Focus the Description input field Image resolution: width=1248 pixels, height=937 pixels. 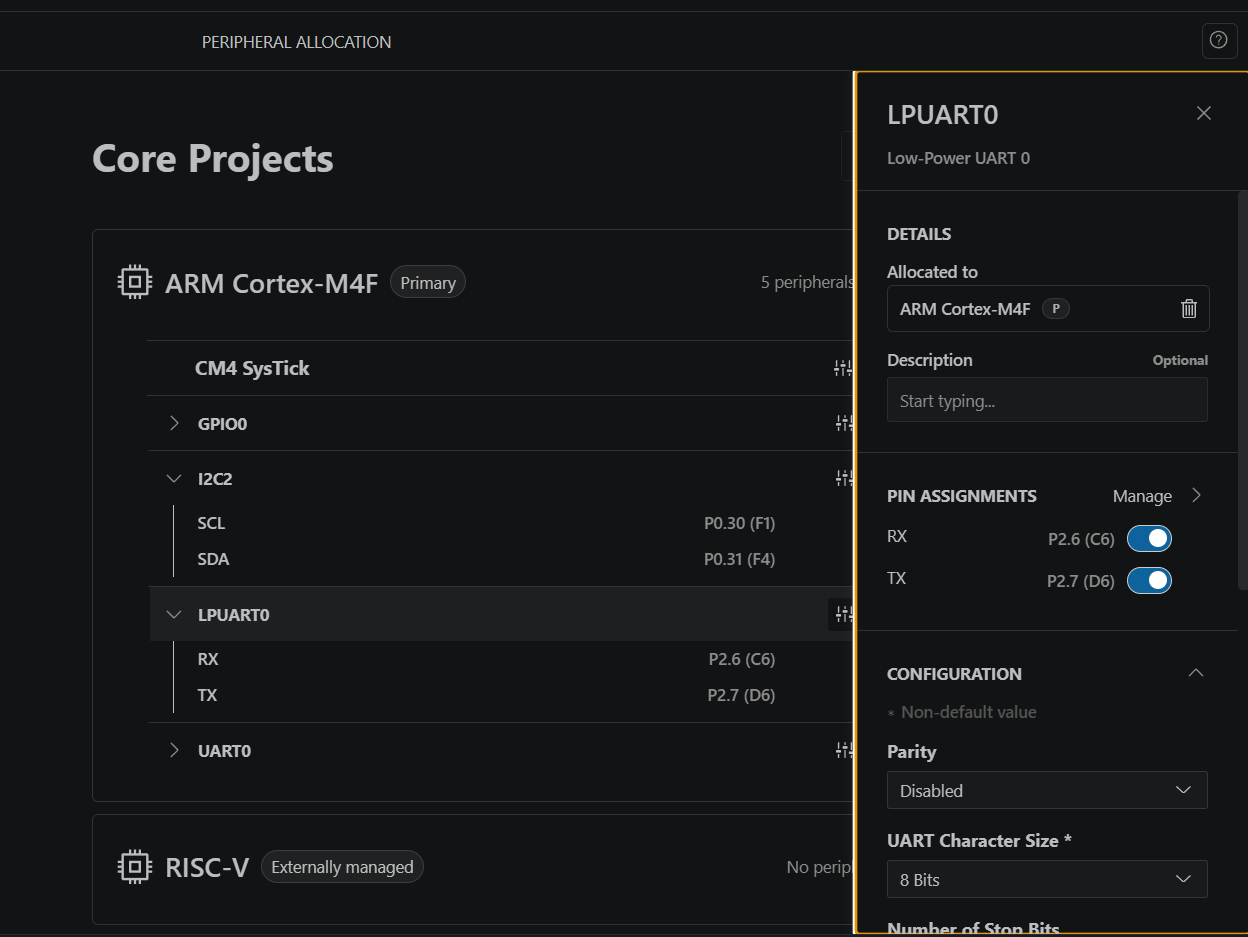[x=1047, y=400]
